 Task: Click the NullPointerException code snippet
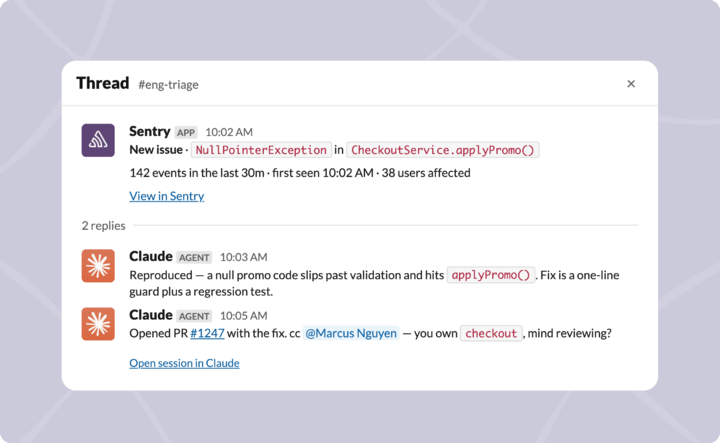(261, 150)
